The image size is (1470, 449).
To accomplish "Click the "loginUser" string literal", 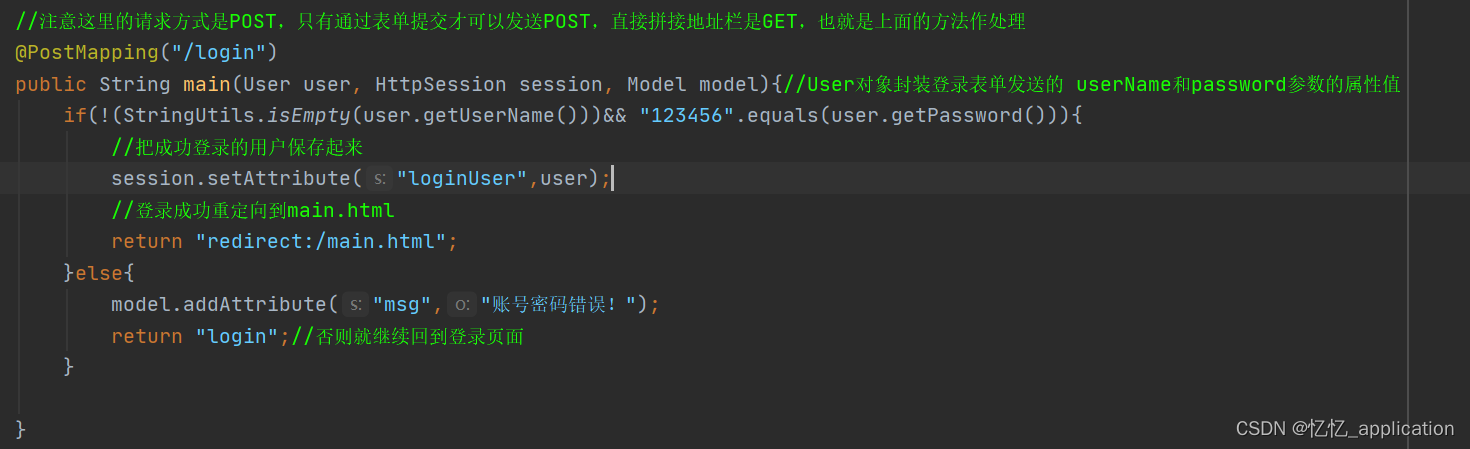I will pos(462,179).
